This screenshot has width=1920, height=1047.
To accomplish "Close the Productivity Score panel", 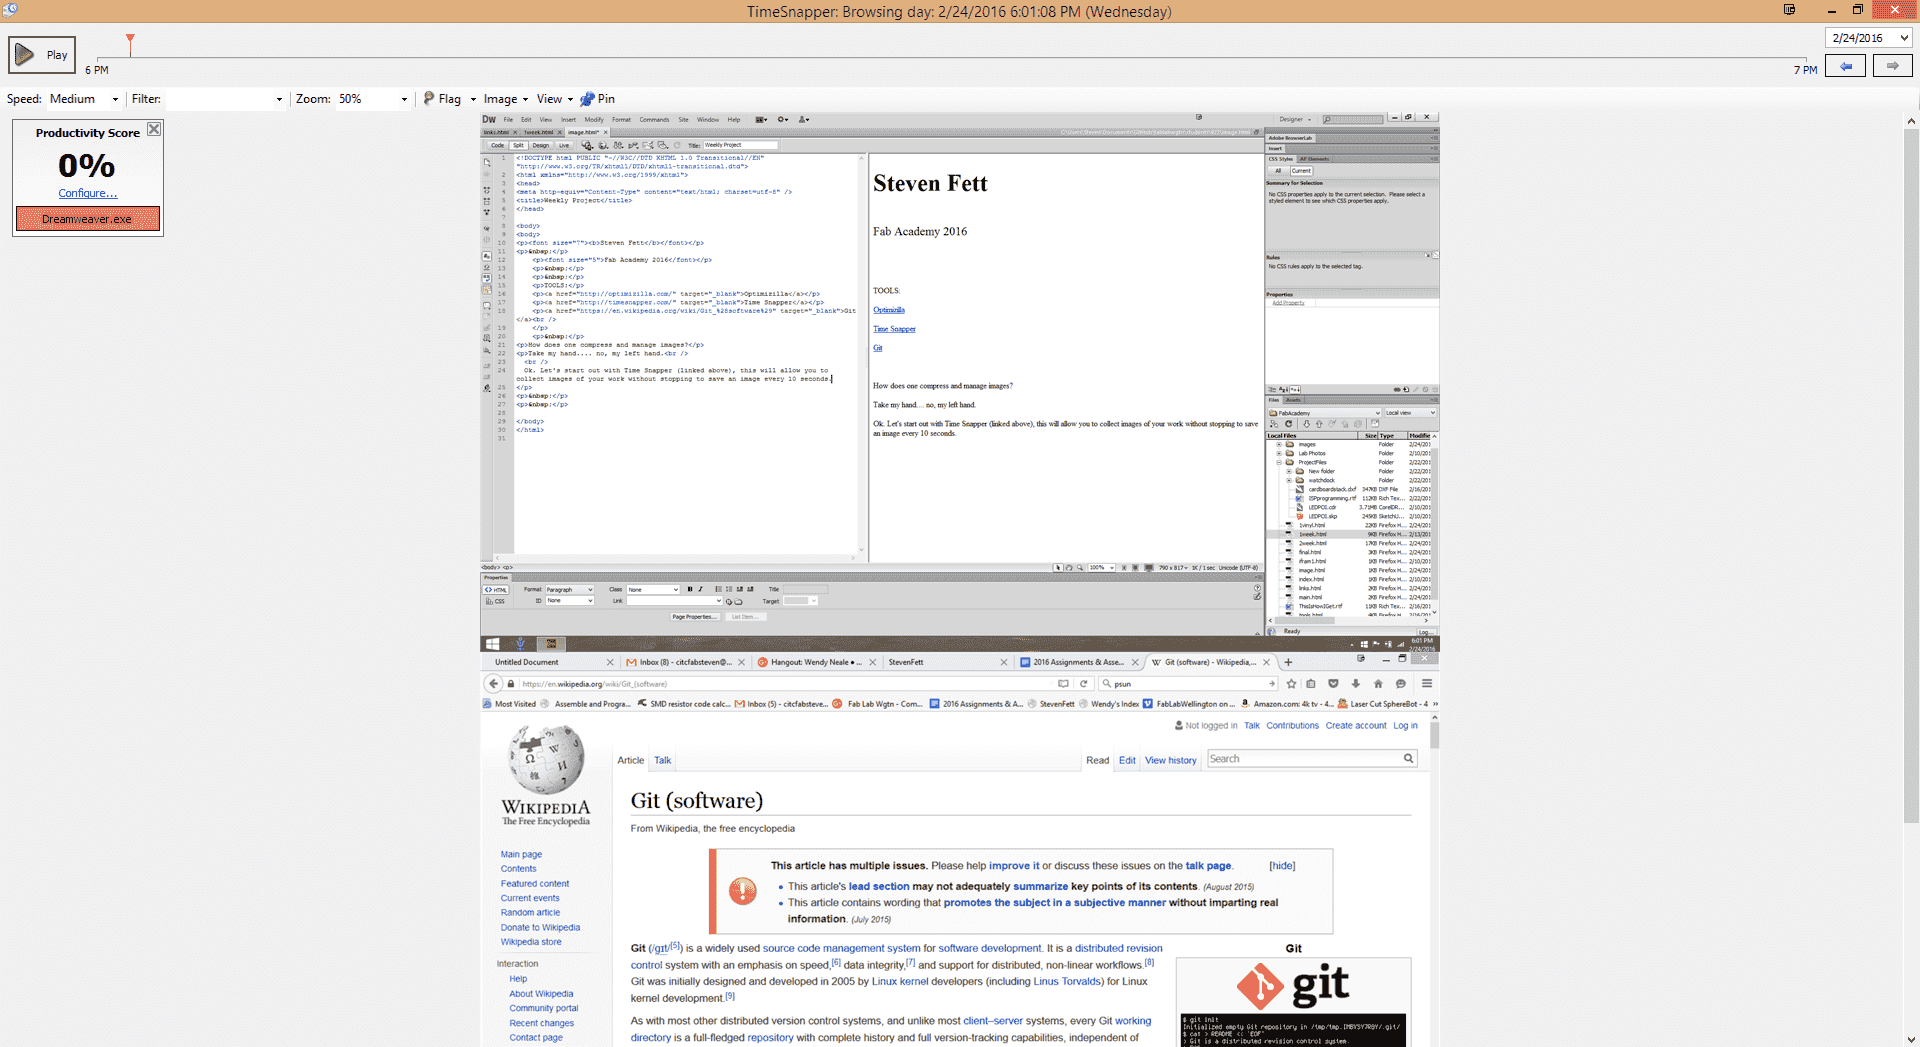I will pyautogui.click(x=154, y=129).
